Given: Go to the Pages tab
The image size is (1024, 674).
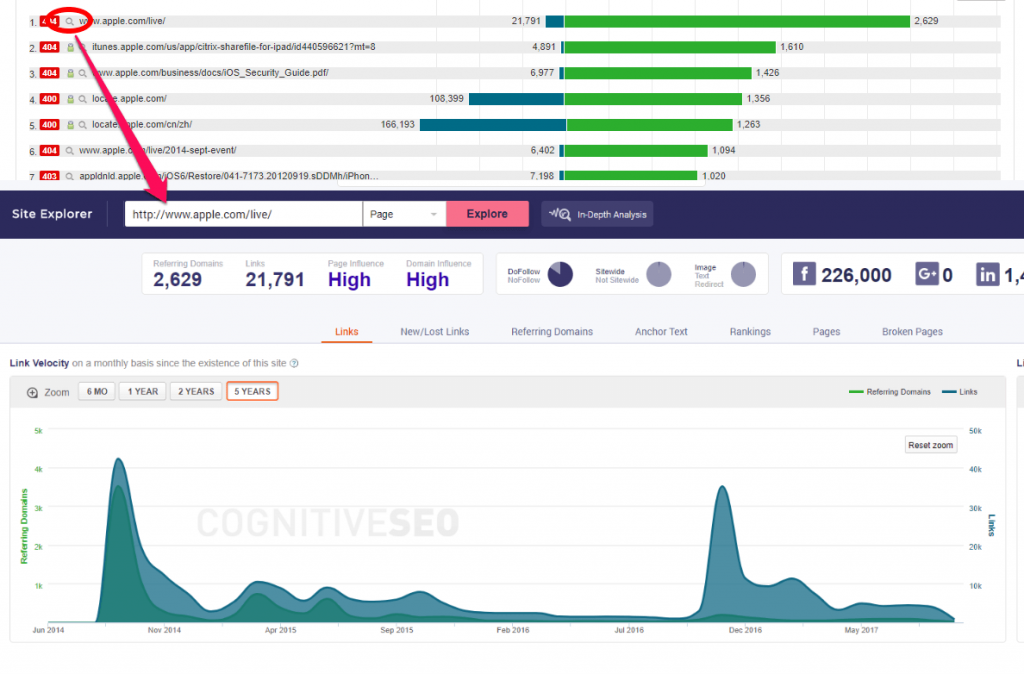Looking at the screenshot, I should tap(826, 332).
